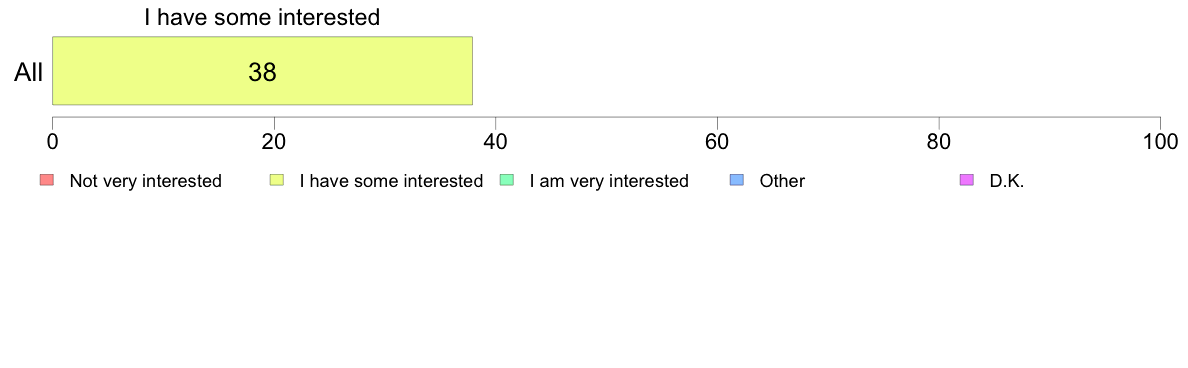
Task: Click the yellow bar showing value 38
Action: [262, 70]
